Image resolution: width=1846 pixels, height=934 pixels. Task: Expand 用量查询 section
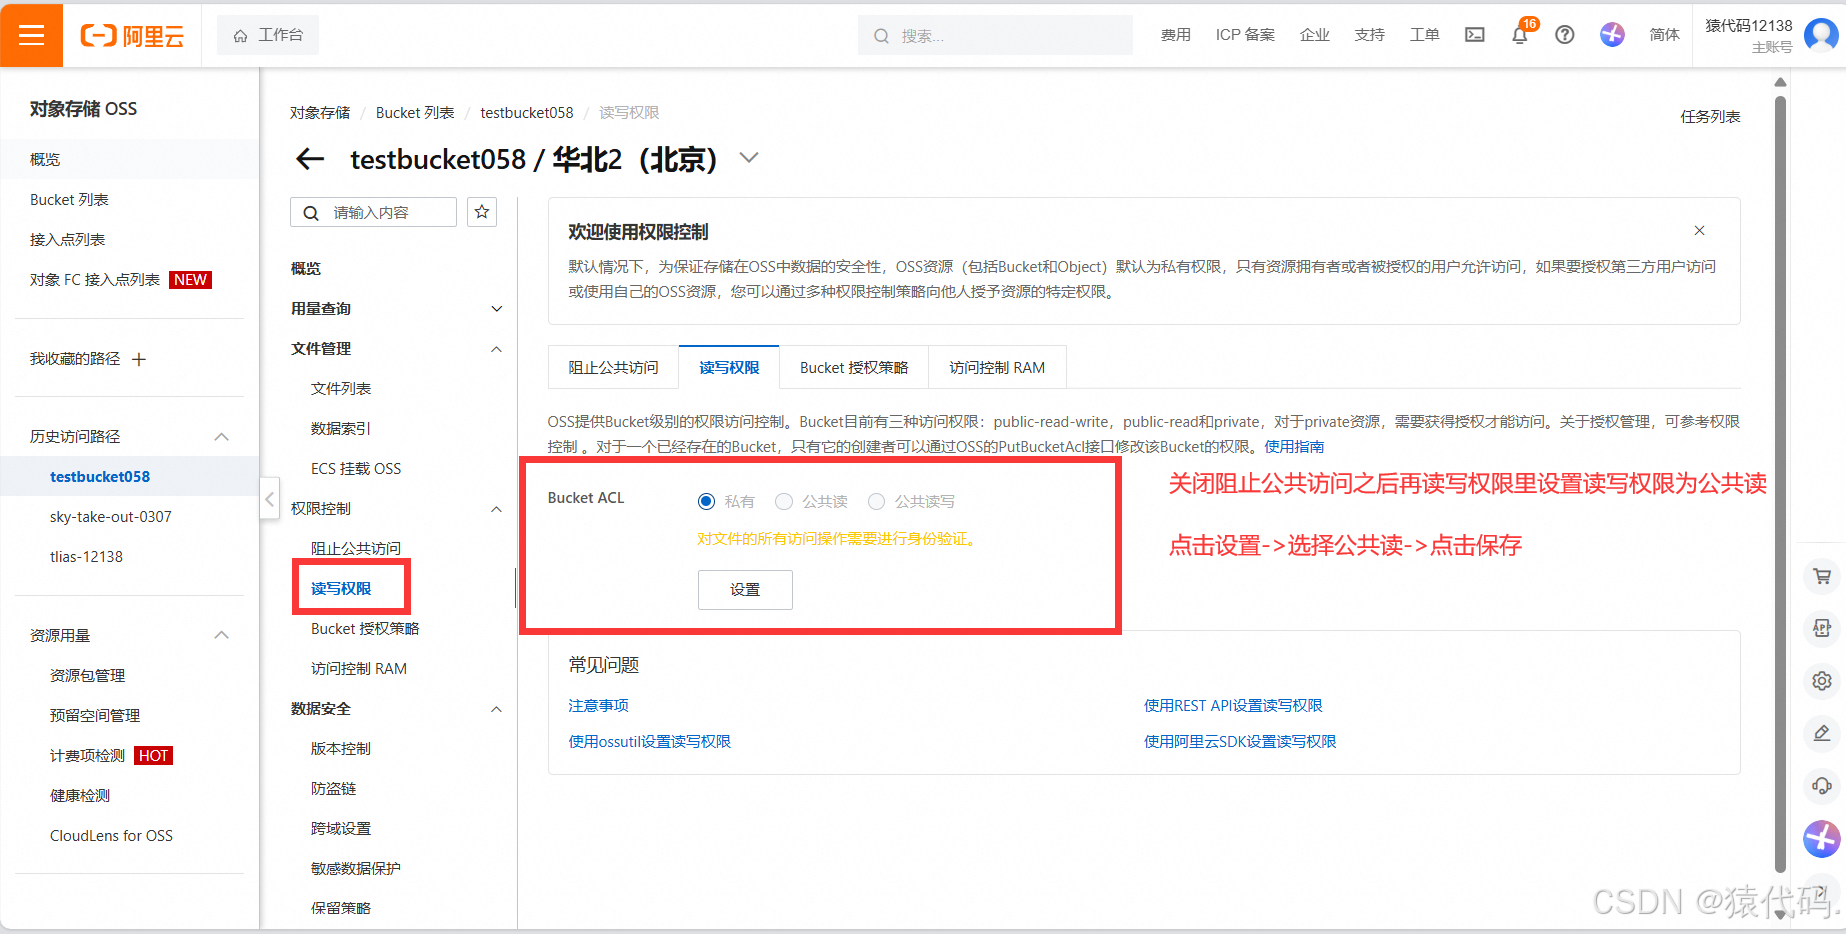[497, 309]
